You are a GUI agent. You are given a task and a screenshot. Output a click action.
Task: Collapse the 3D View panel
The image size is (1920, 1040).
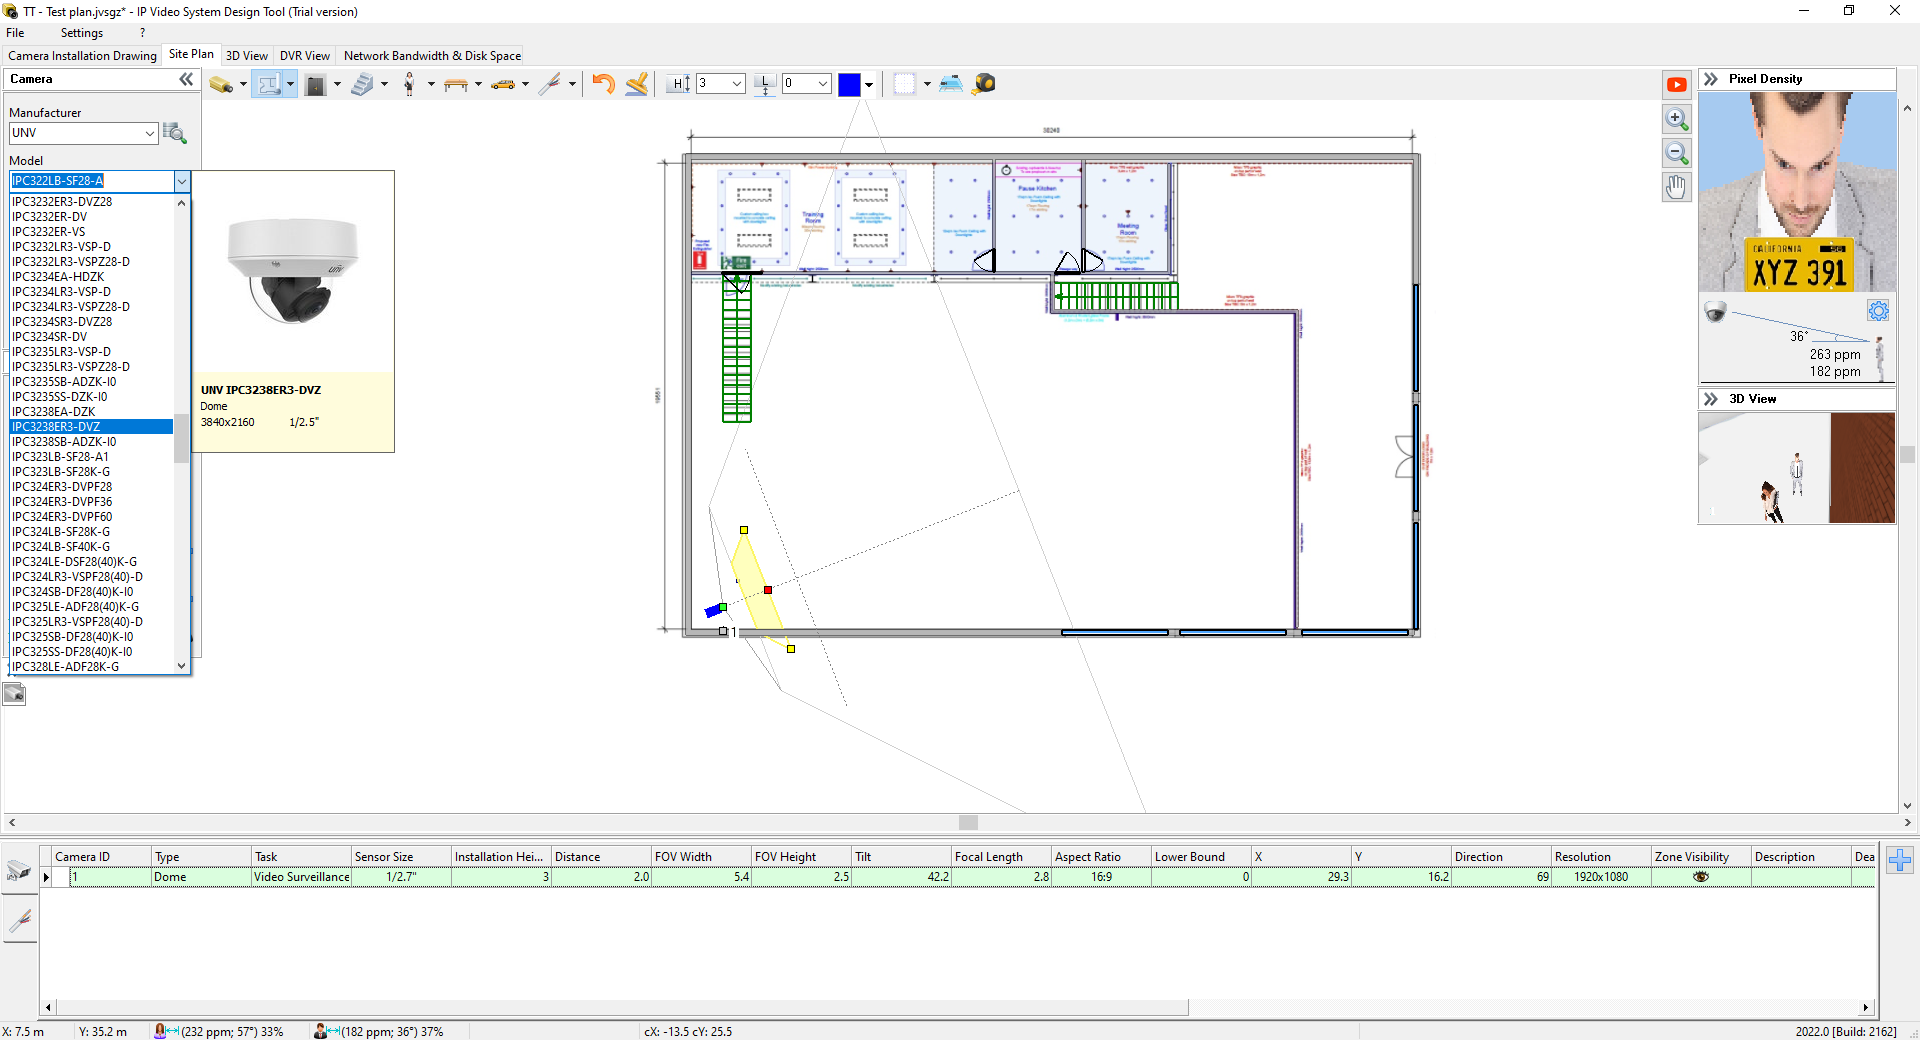[x=1711, y=399]
